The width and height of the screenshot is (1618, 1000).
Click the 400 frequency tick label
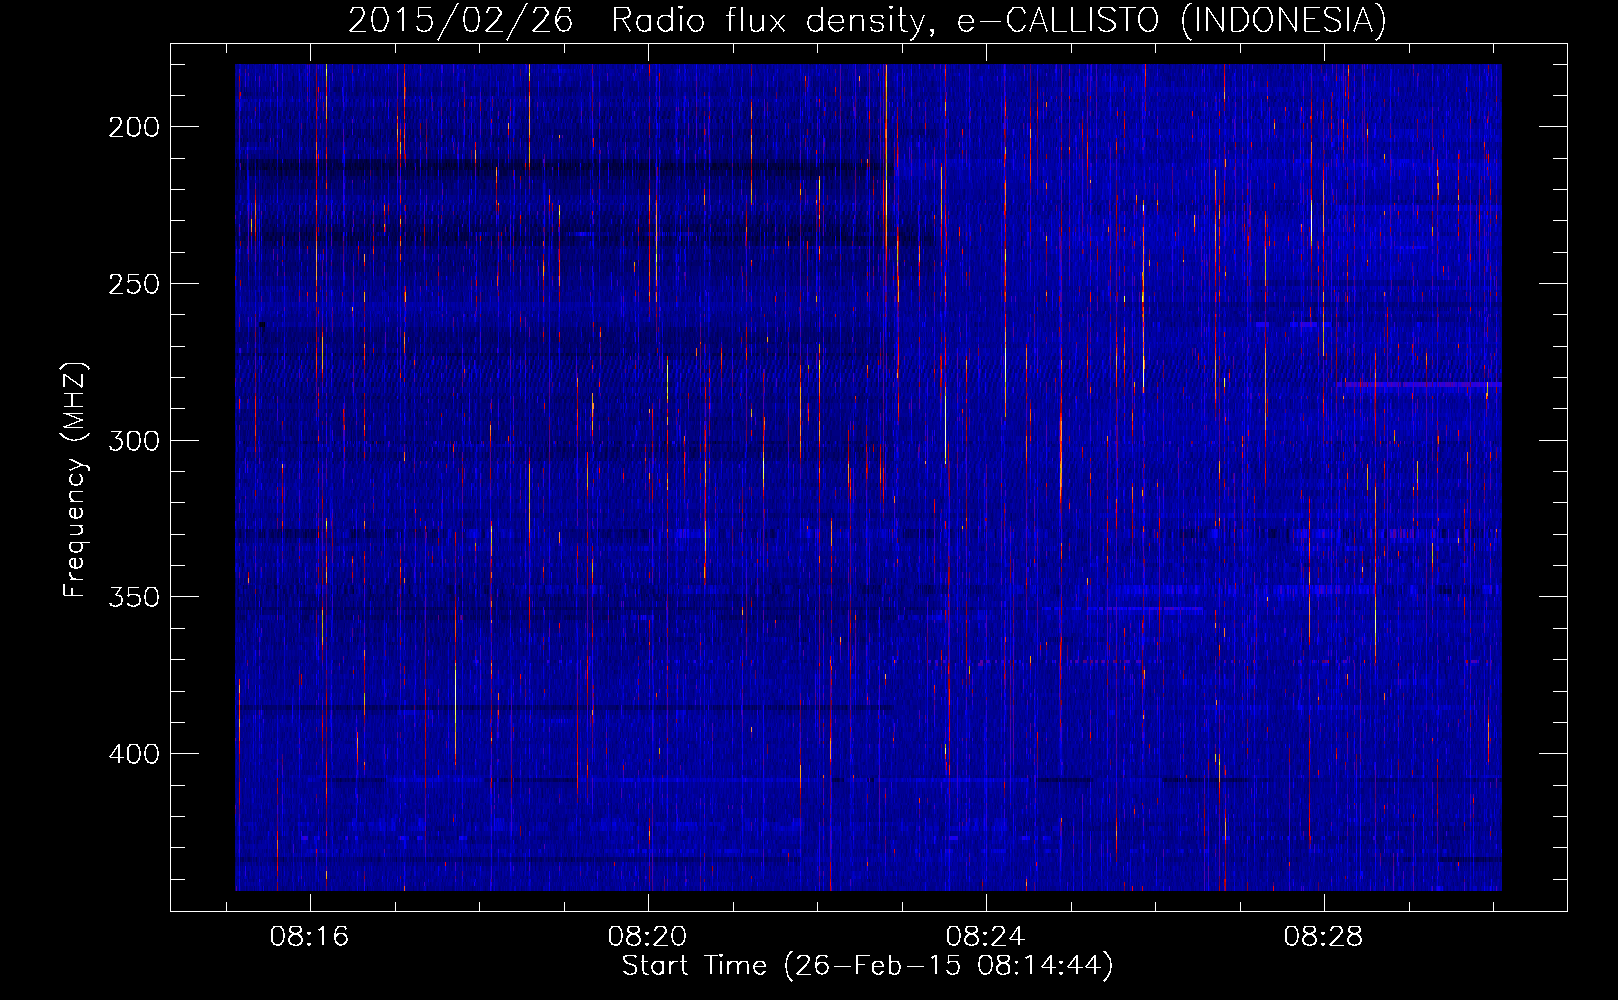point(134,754)
